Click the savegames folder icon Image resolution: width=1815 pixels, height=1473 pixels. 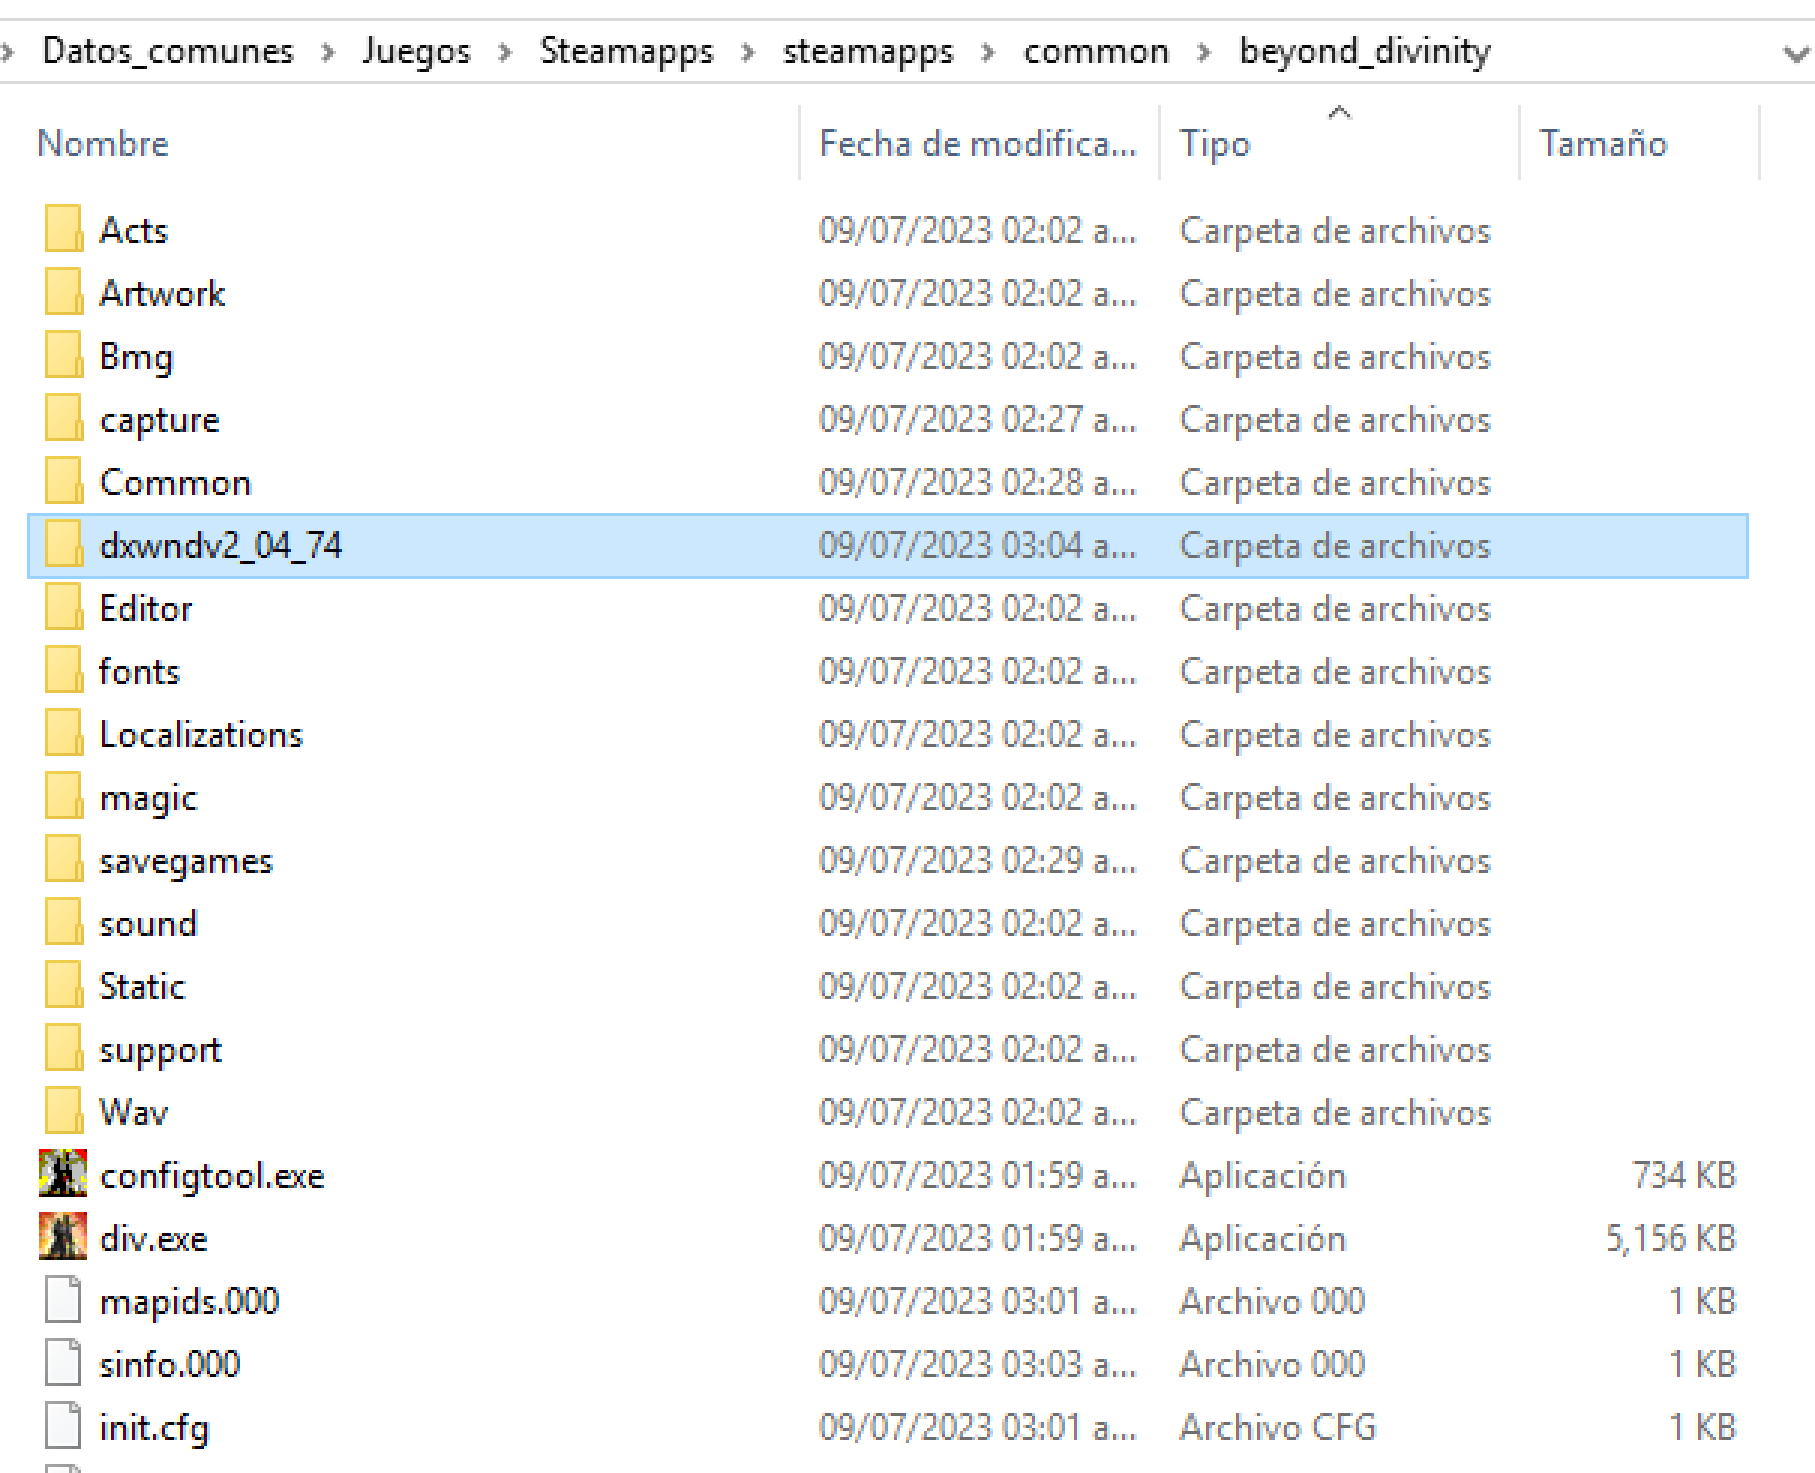point(63,859)
